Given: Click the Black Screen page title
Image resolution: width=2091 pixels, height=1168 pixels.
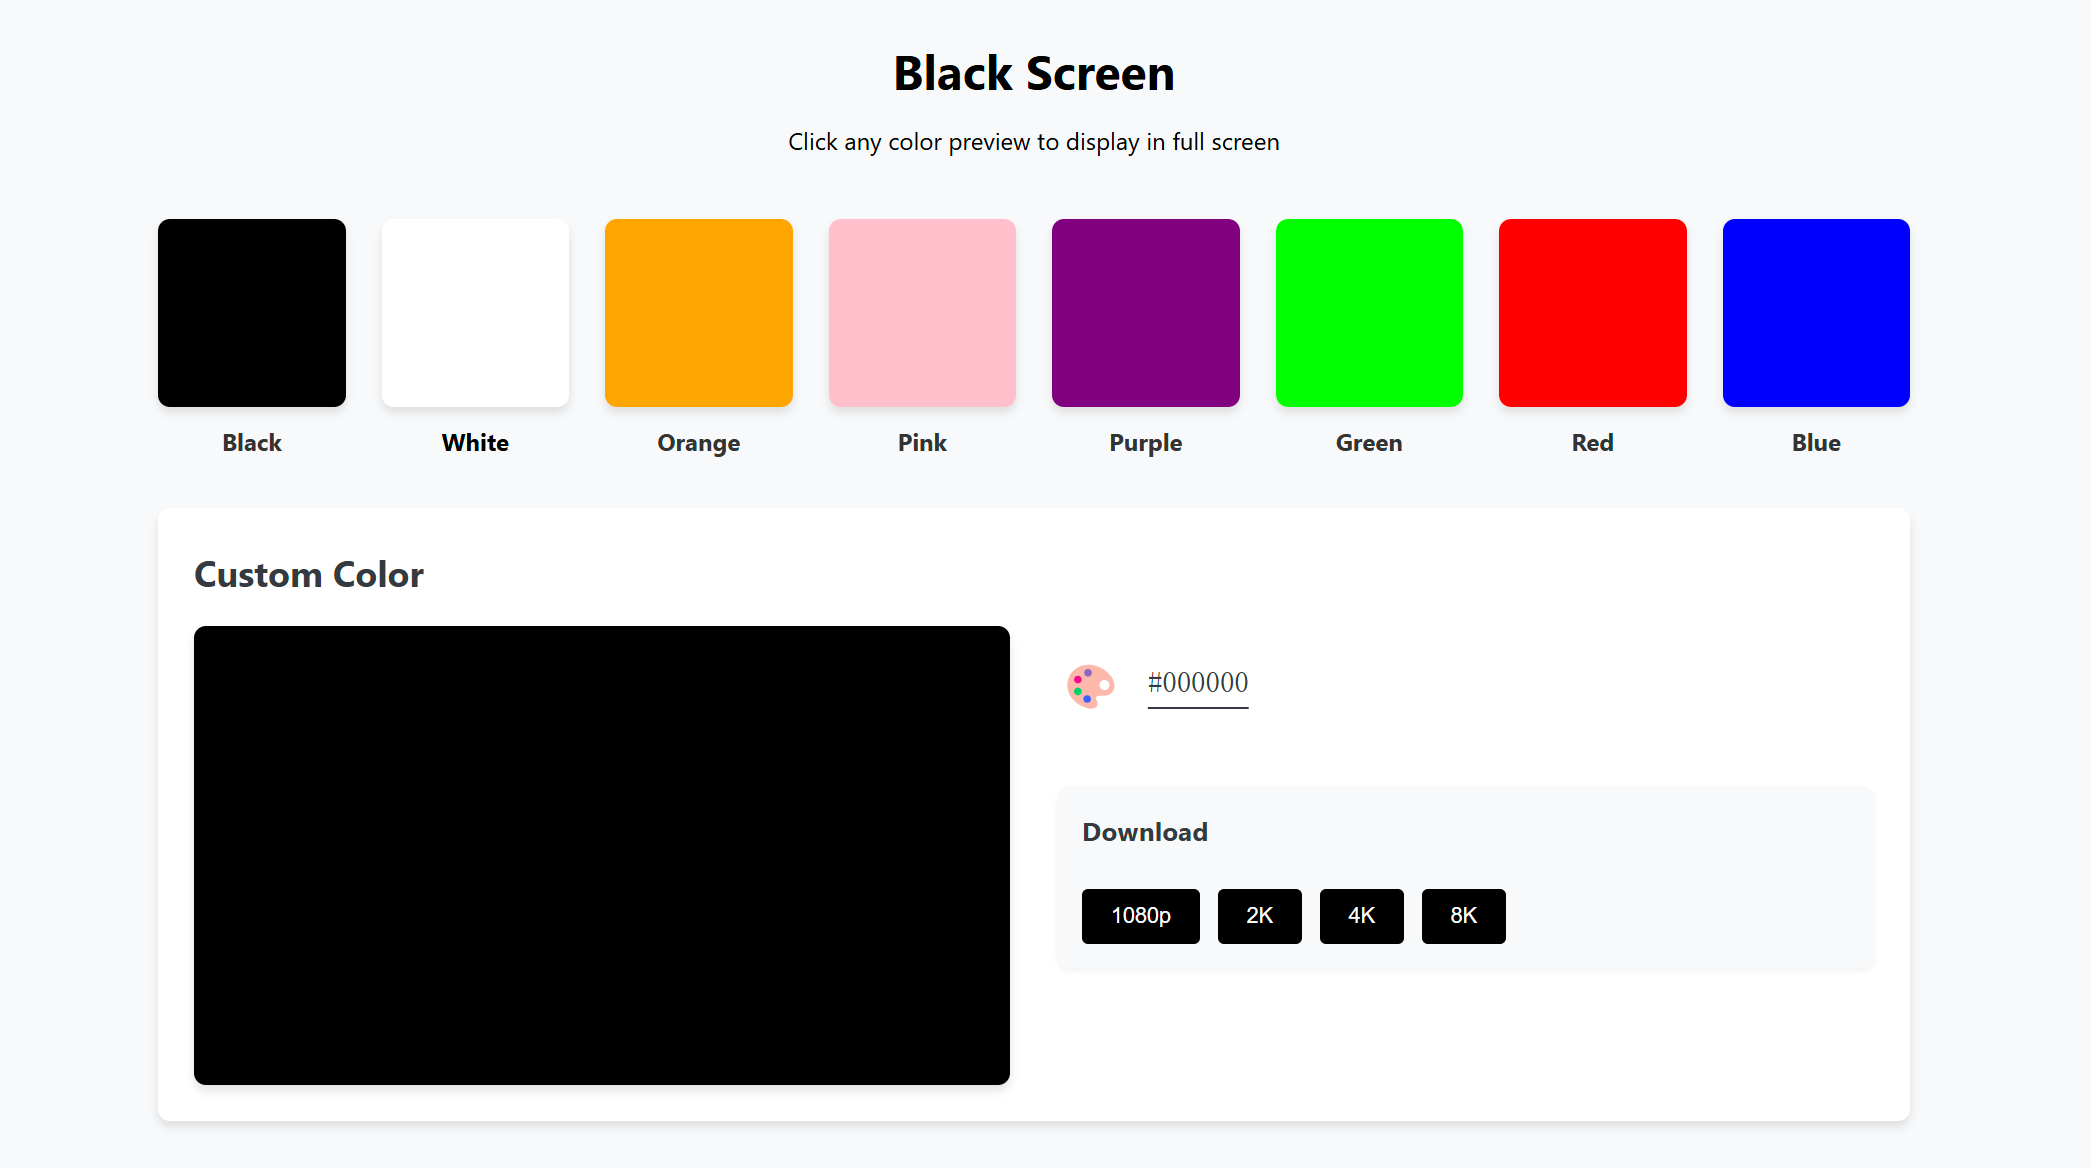Looking at the screenshot, I should pos(1034,72).
